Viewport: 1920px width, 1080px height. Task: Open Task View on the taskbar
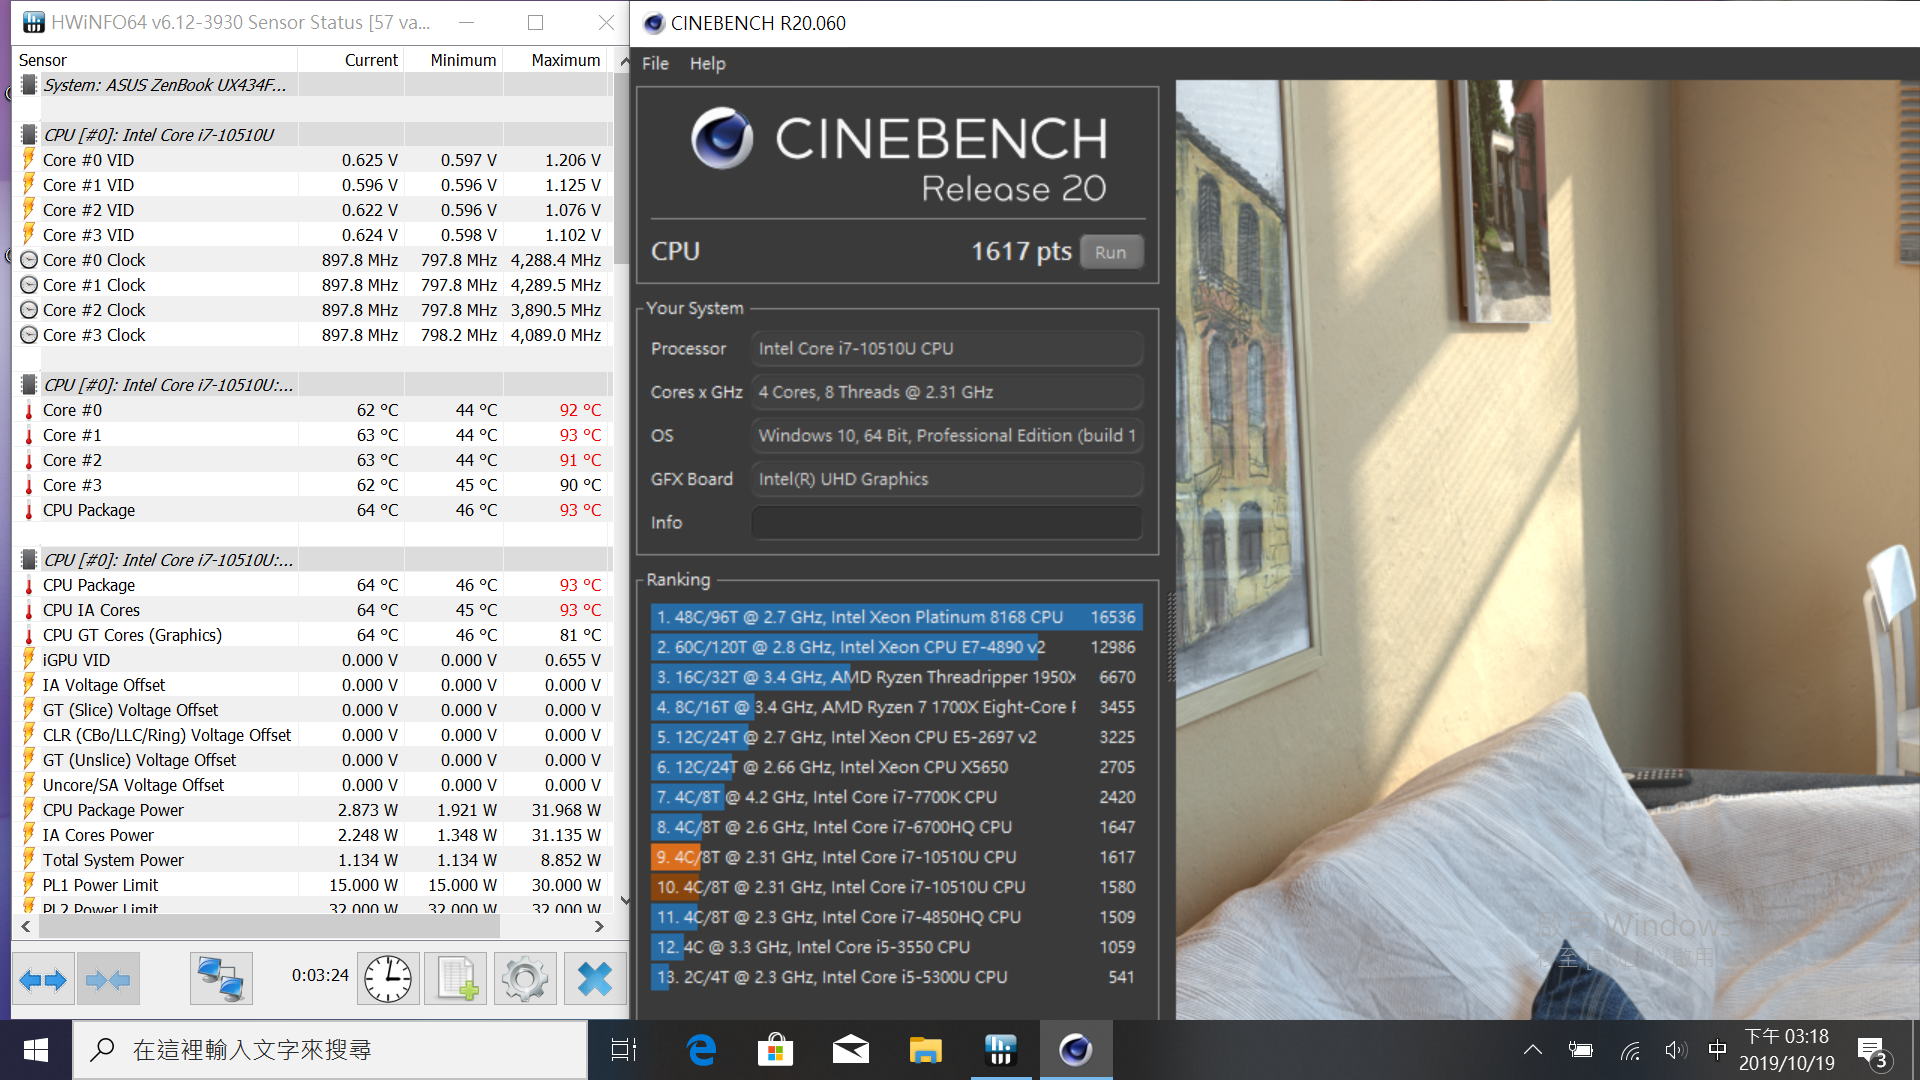(624, 1050)
